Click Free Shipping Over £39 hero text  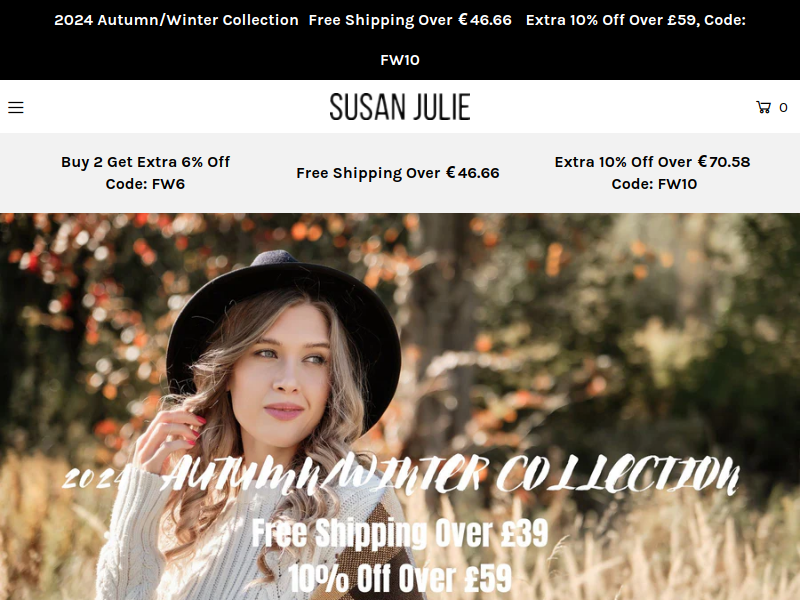point(399,533)
